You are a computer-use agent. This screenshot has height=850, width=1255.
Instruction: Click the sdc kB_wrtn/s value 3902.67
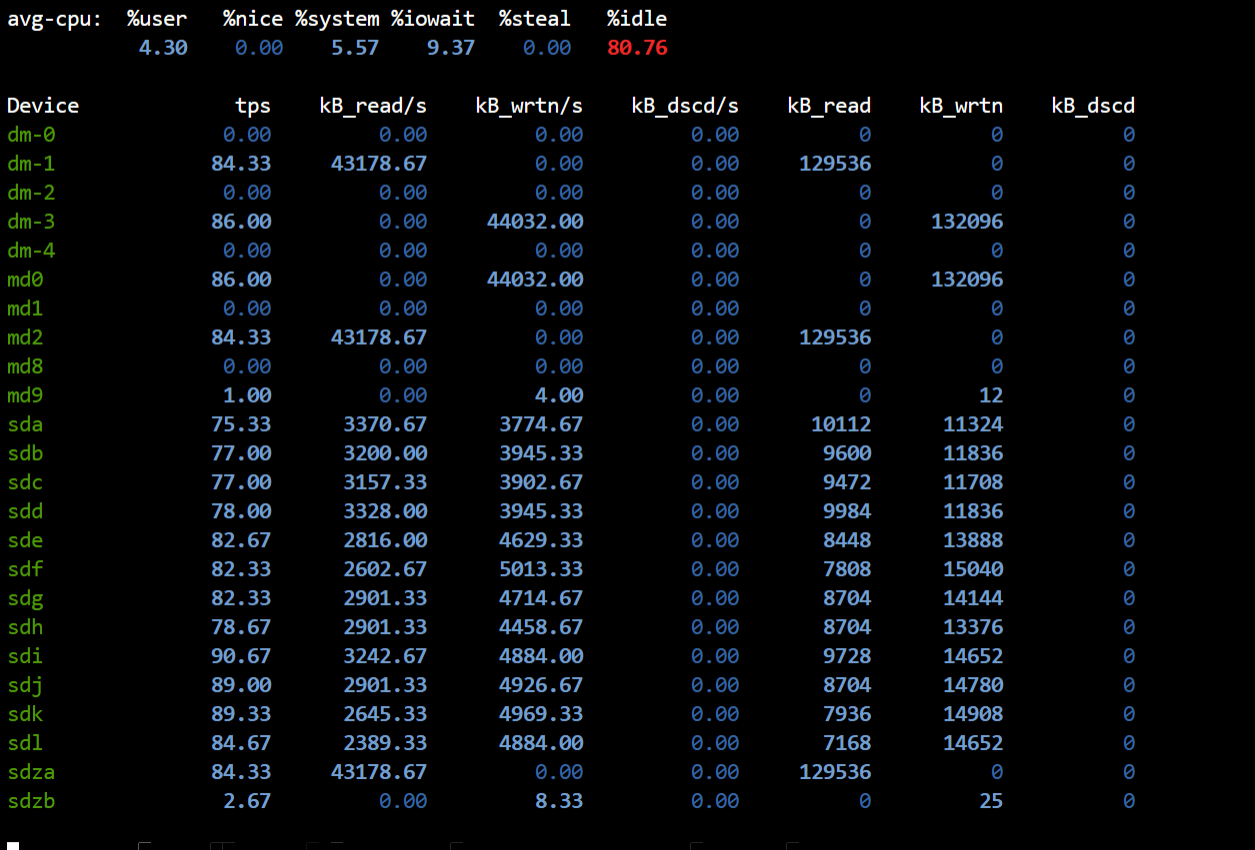541,483
